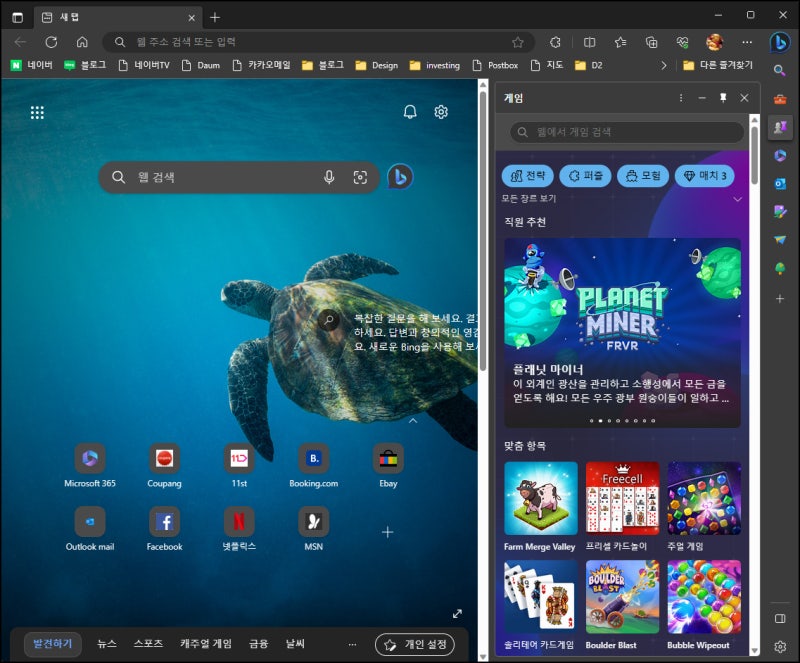Toggle the sidebar visibility icon above the sidebar gear
800x663 pixels.
coord(780,619)
